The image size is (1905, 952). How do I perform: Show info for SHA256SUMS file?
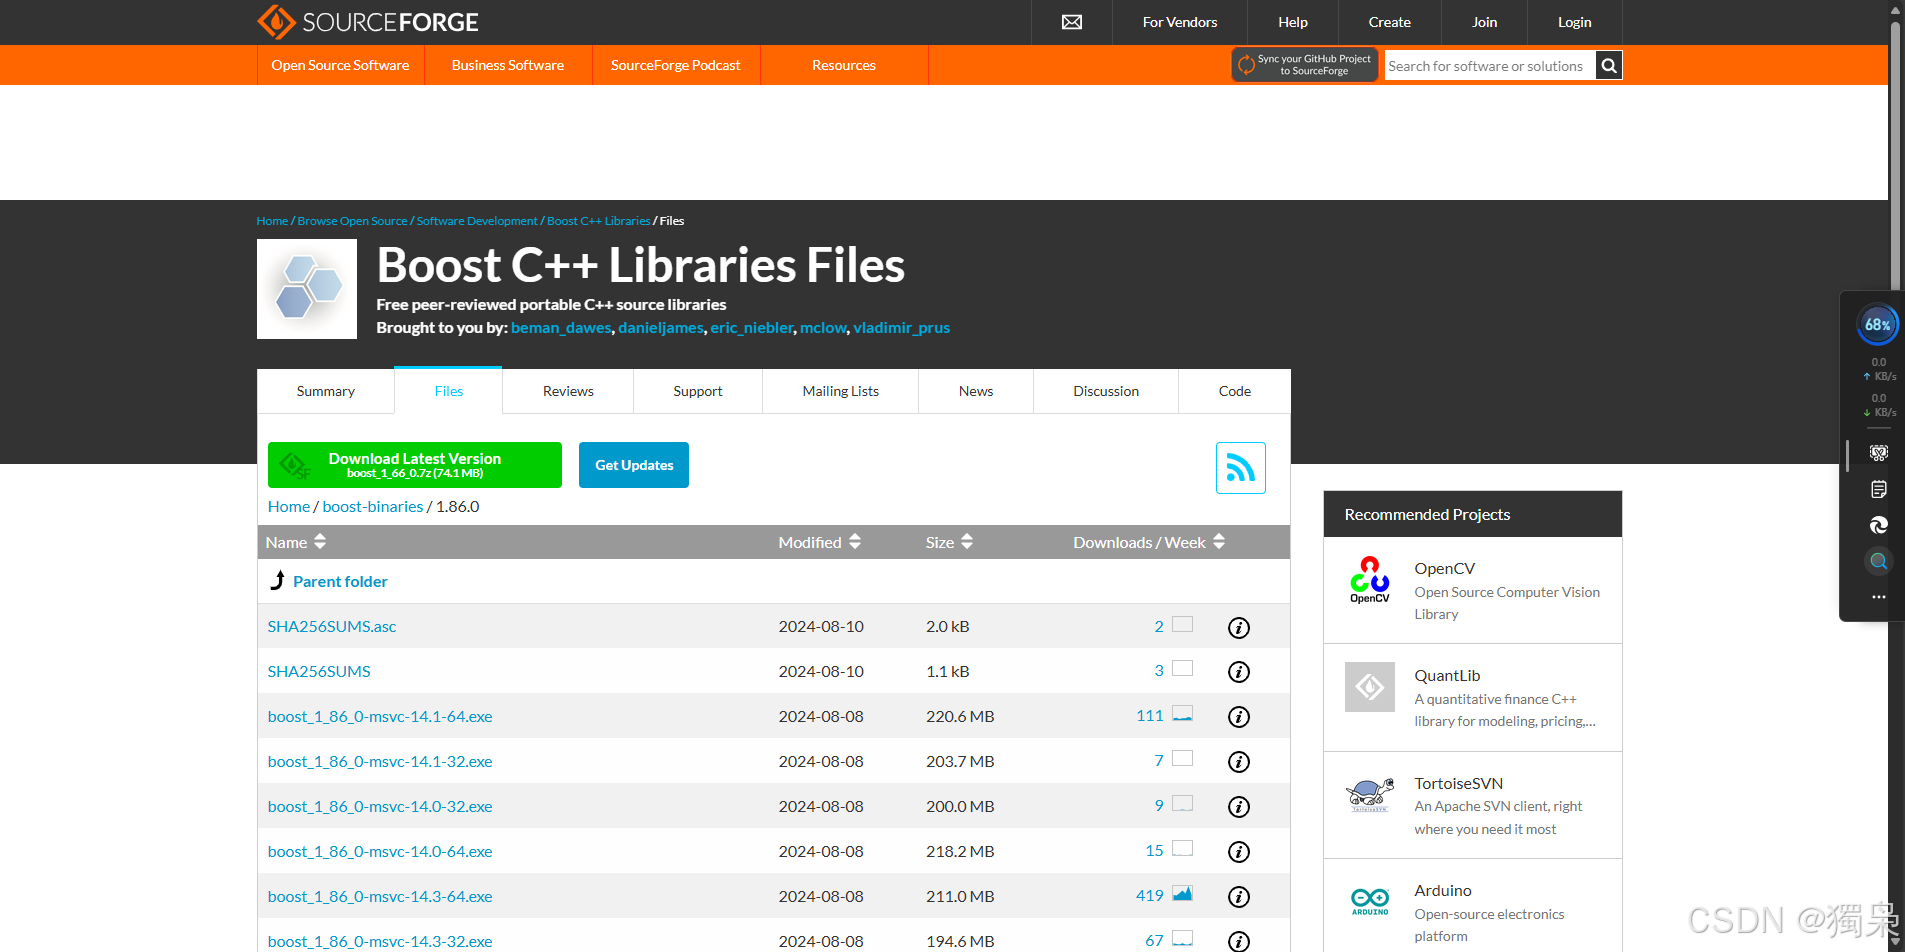pyautogui.click(x=1238, y=672)
